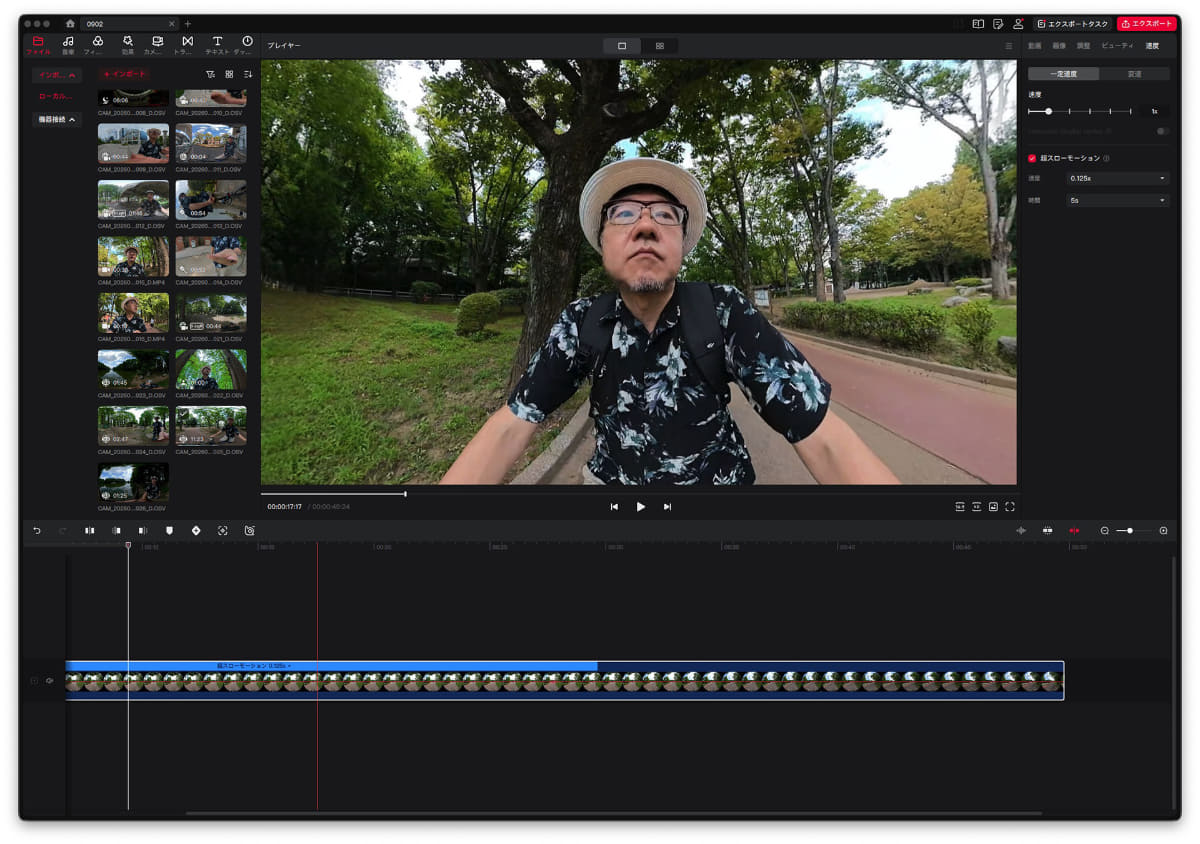Collapse the 機器接続 sidebar section
The height and width of the screenshot is (844, 1200).
[56, 119]
